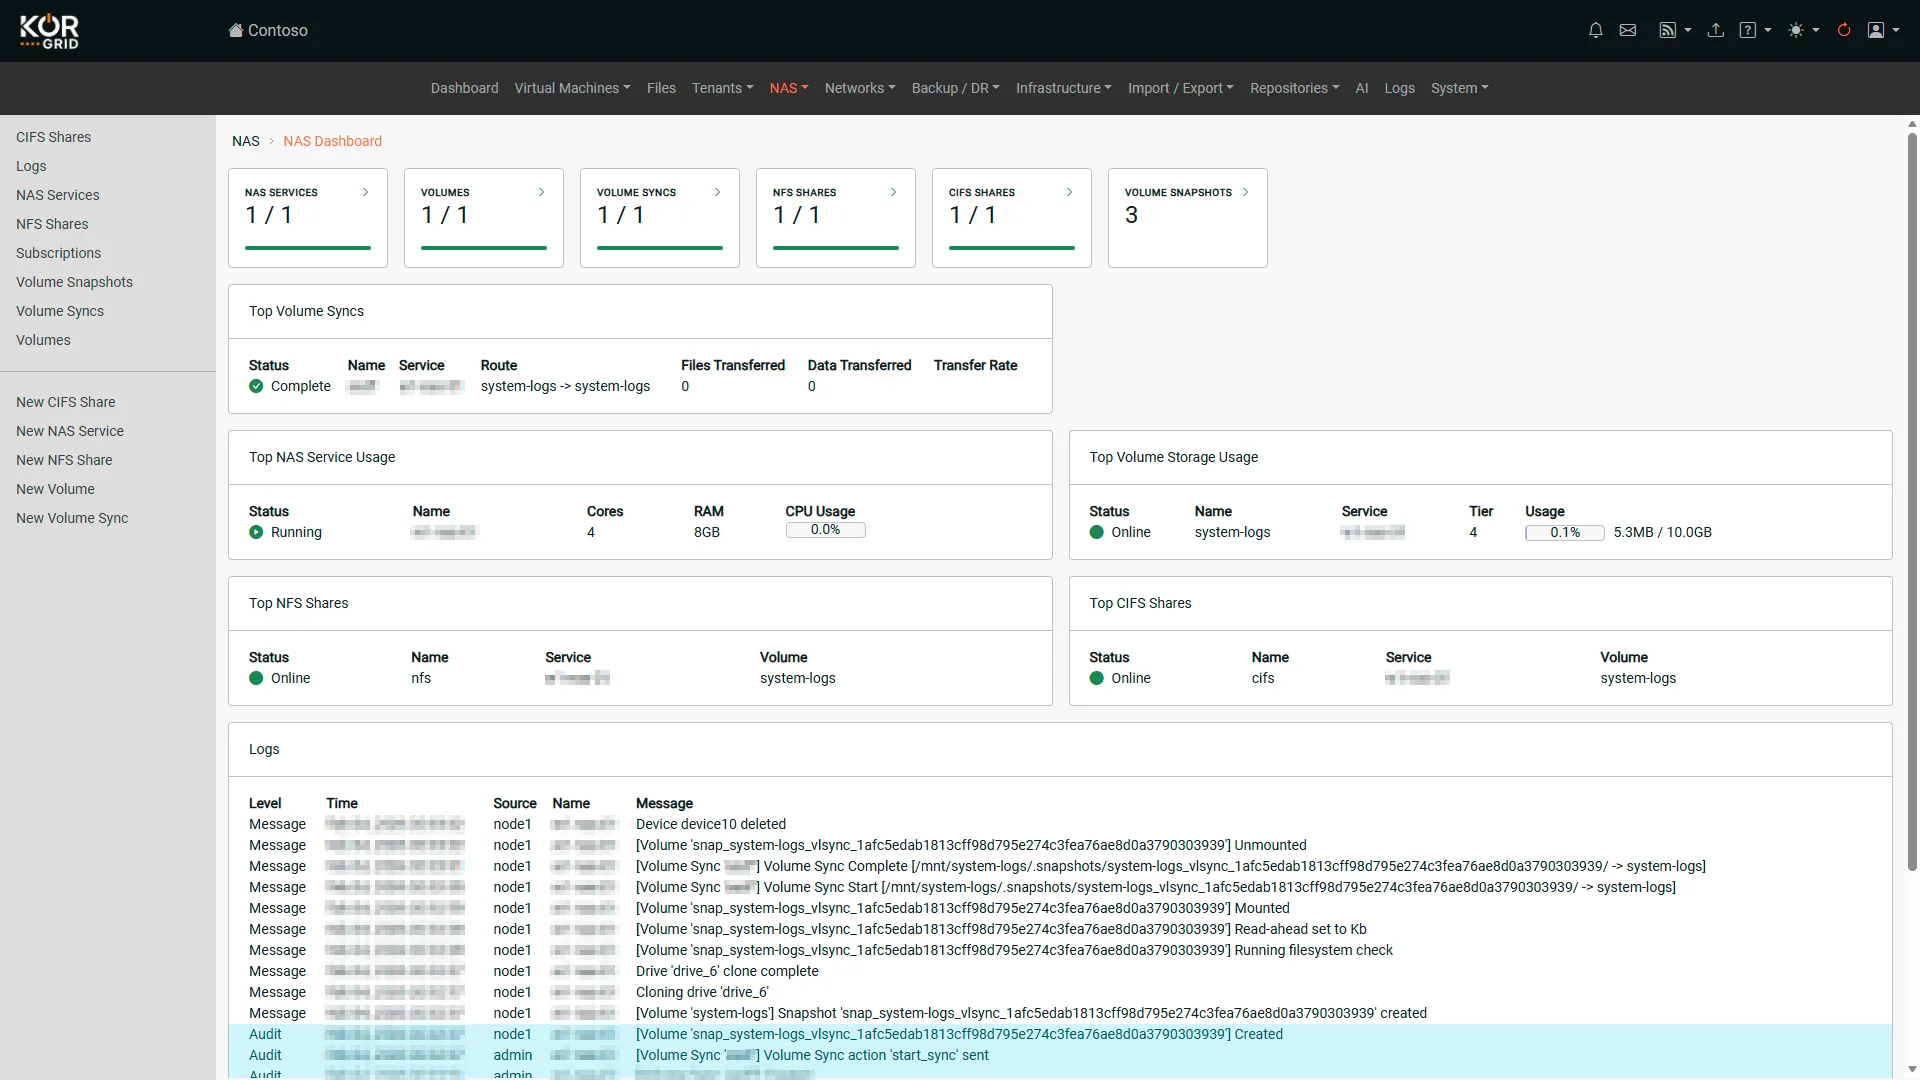Click Online status dot for system-logs volume
Screen dimensions: 1920x1080
click(x=1096, y=532)
